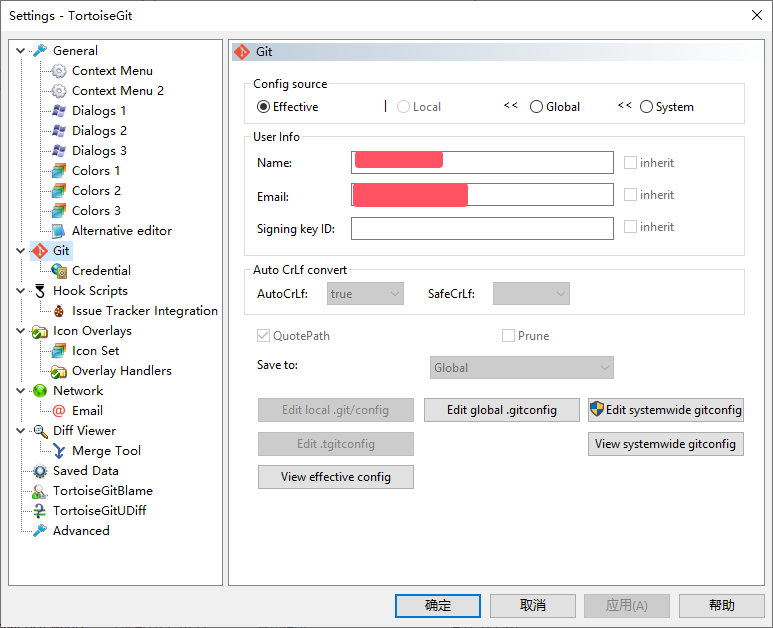Toggle inherit checkbox for Signing key ID
This screenshot has height=628, width=773.
point(630,227)
